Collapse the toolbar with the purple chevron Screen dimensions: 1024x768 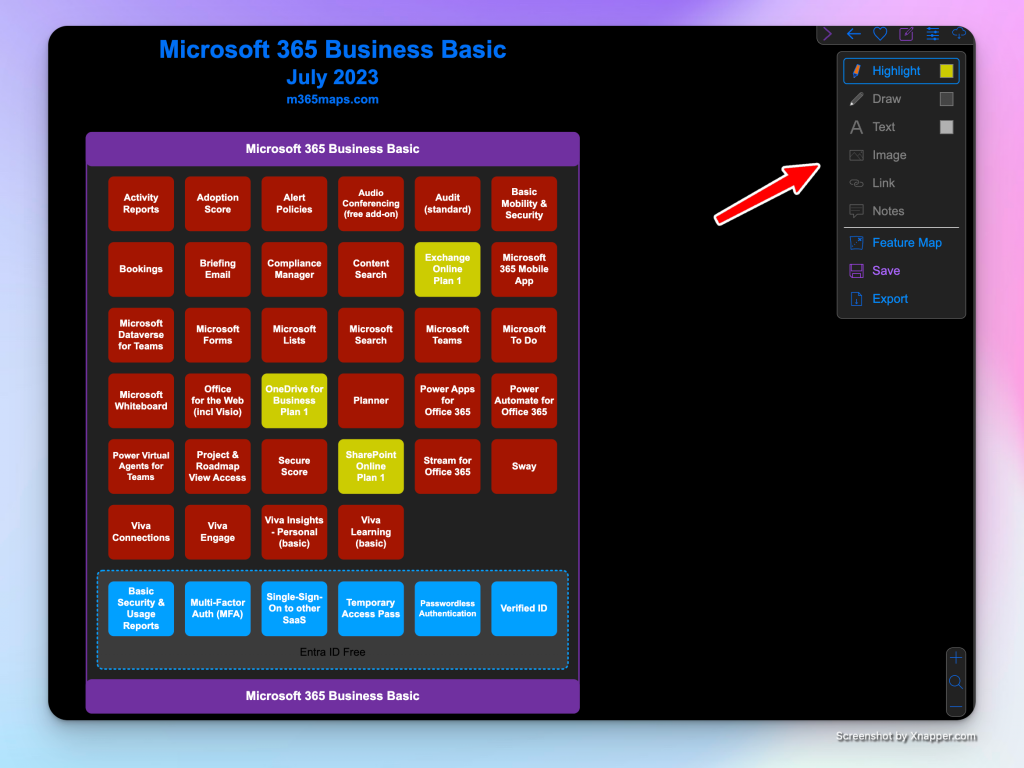[x=828, y=34]
